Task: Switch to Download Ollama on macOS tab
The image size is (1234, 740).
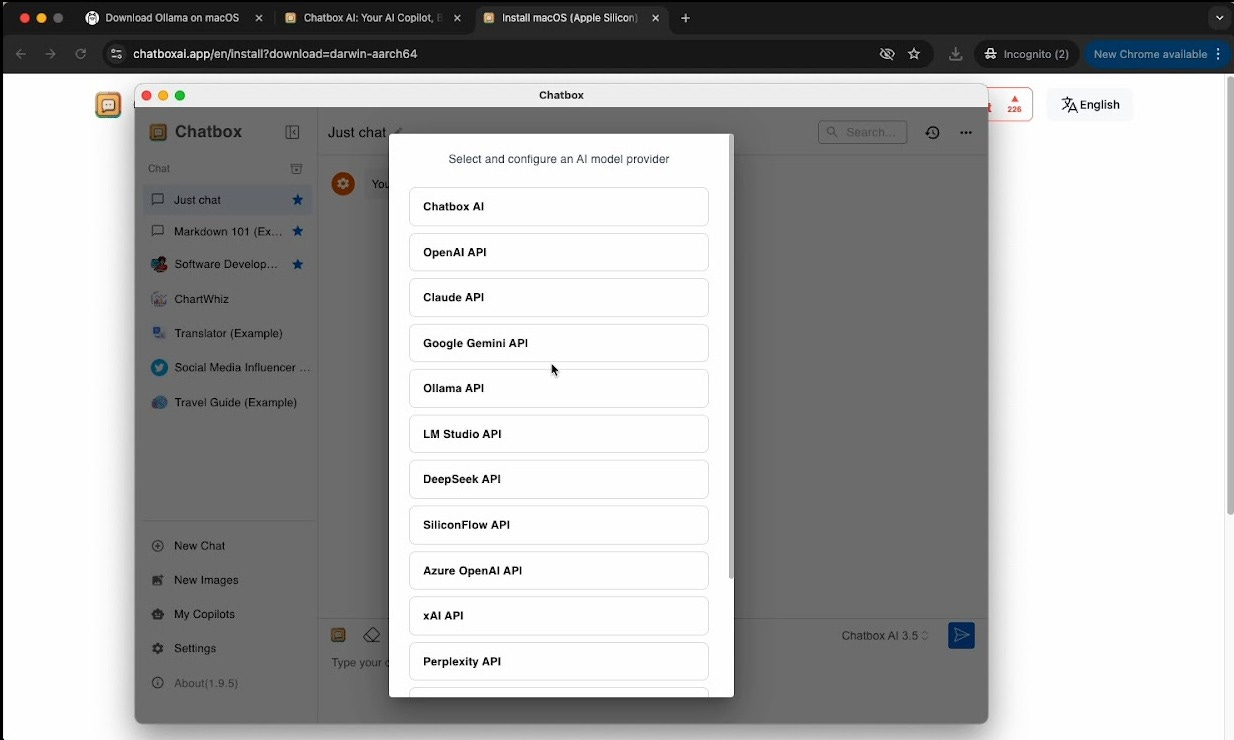Action: (172, 18)
